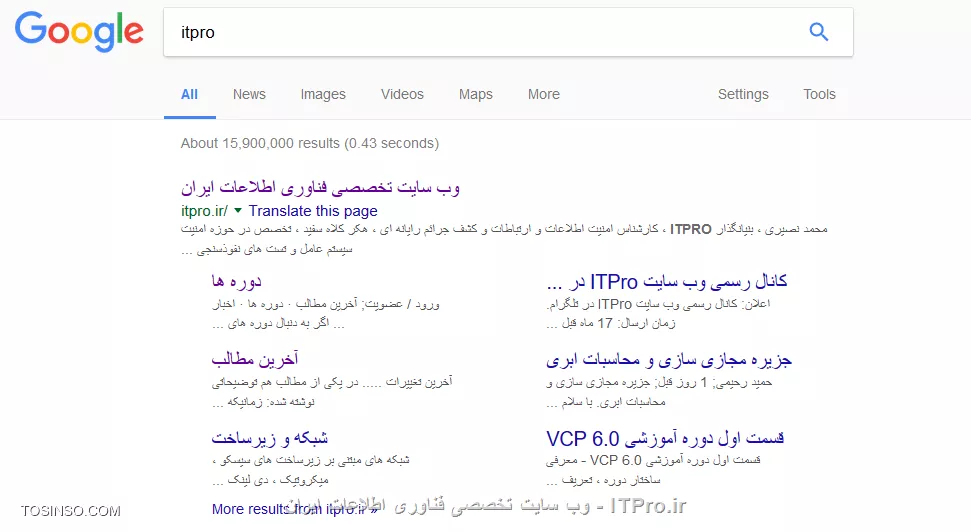
Task: Click the Google logo
Action: [x=79, y=32]
